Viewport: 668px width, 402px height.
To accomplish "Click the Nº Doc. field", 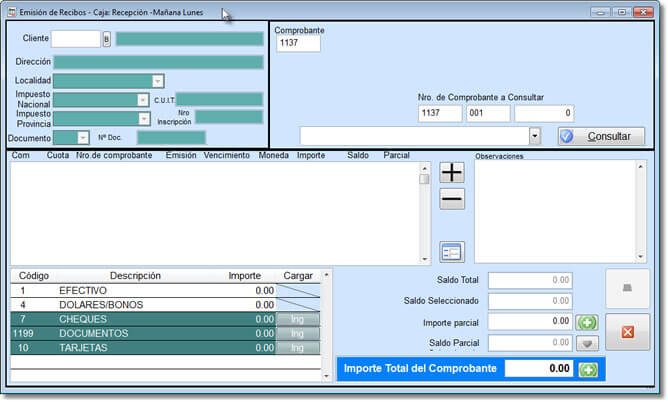I will (x=171, y=138).
